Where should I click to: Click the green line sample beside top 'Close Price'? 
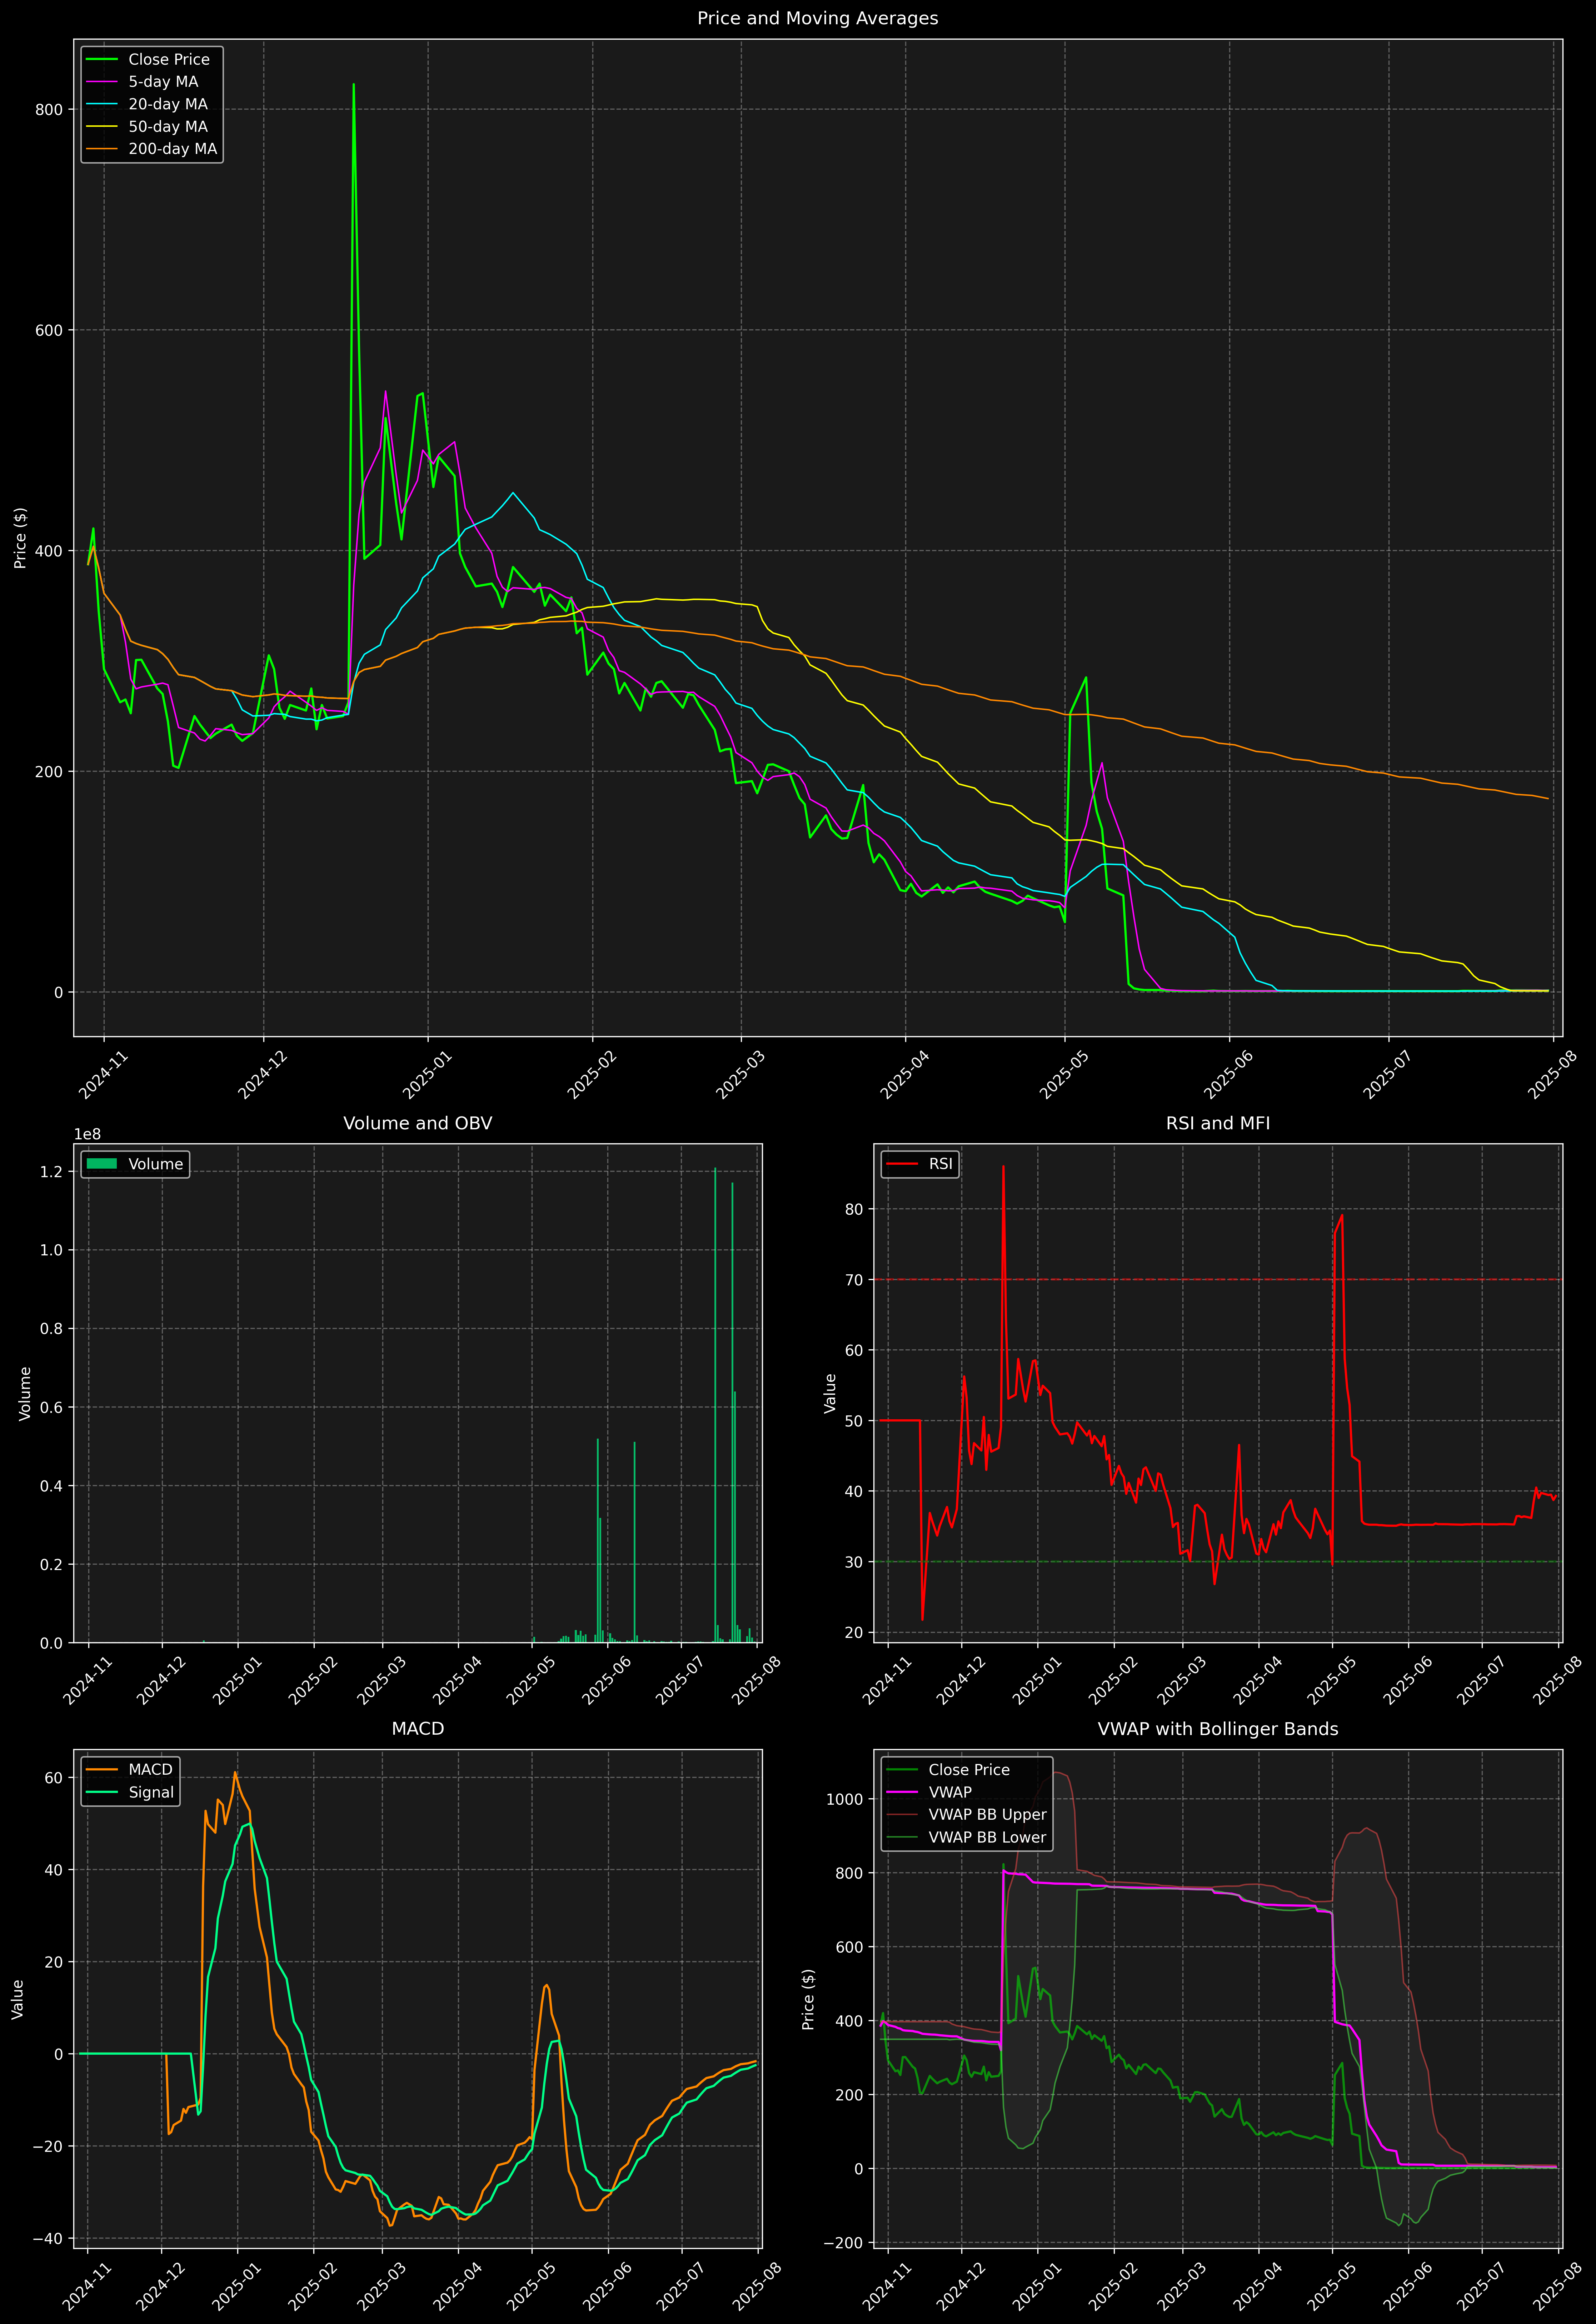[102, 60]
